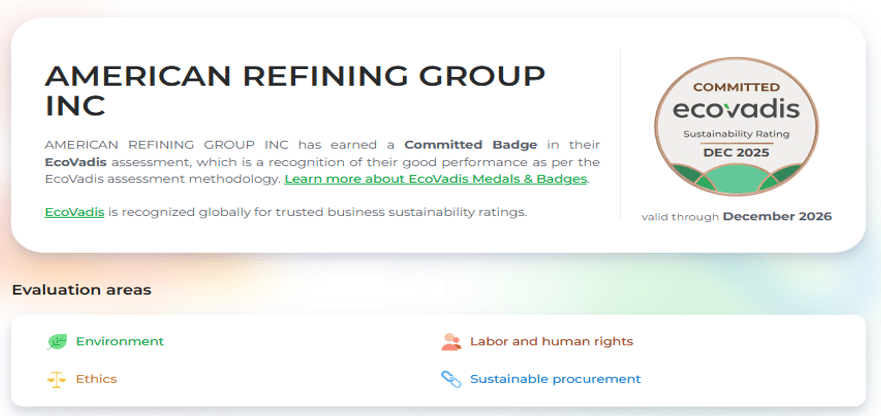Click the DEC 2025 date on the badge
881x416 pixels.
[735, 151]
